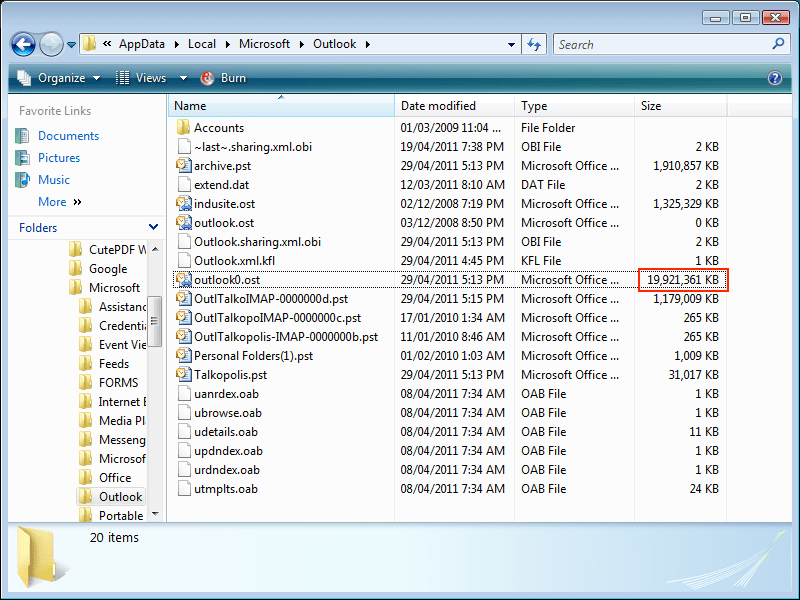
Task: Sort by Date modified column header
Action: (454, 106)
